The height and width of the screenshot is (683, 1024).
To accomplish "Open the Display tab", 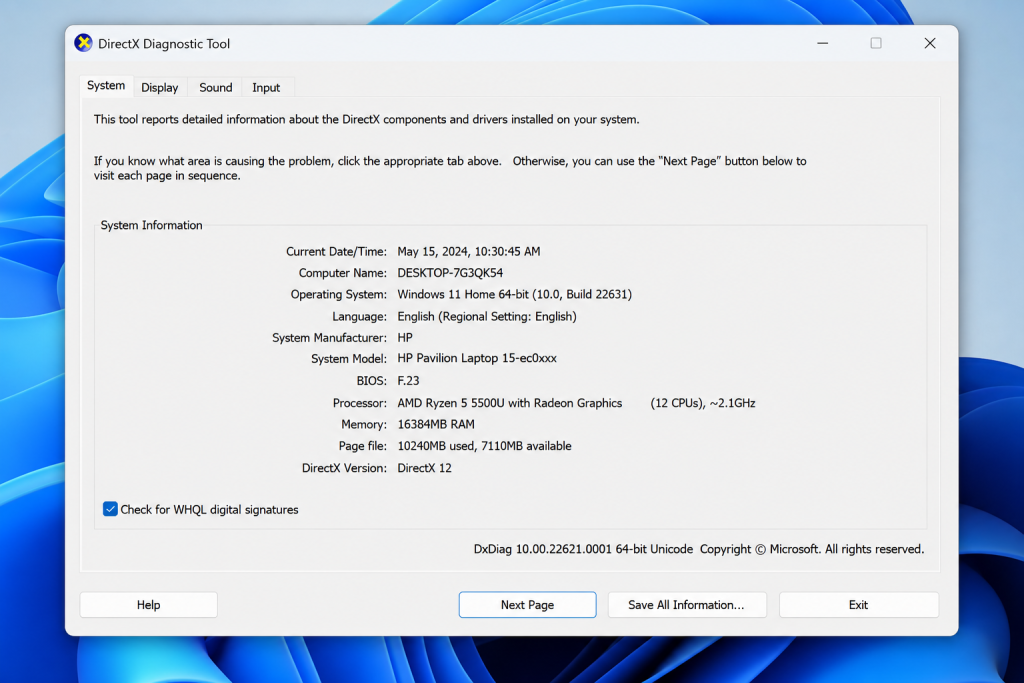I will pos(159,87).
